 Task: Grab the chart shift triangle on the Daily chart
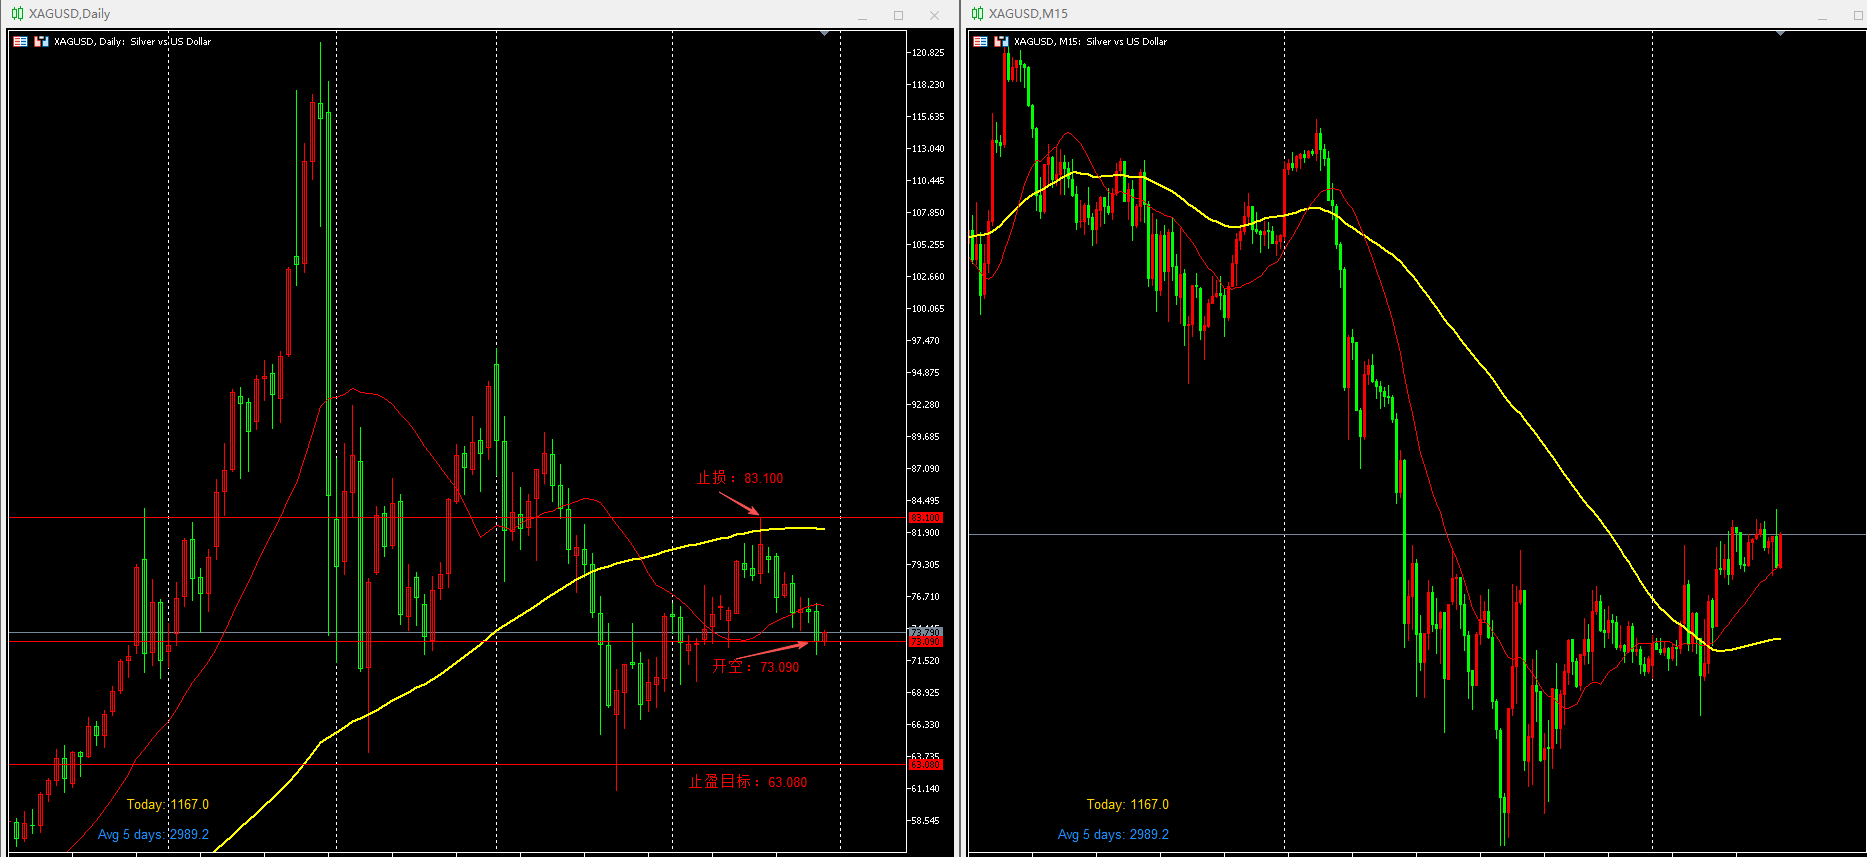(x=824, y=34)
